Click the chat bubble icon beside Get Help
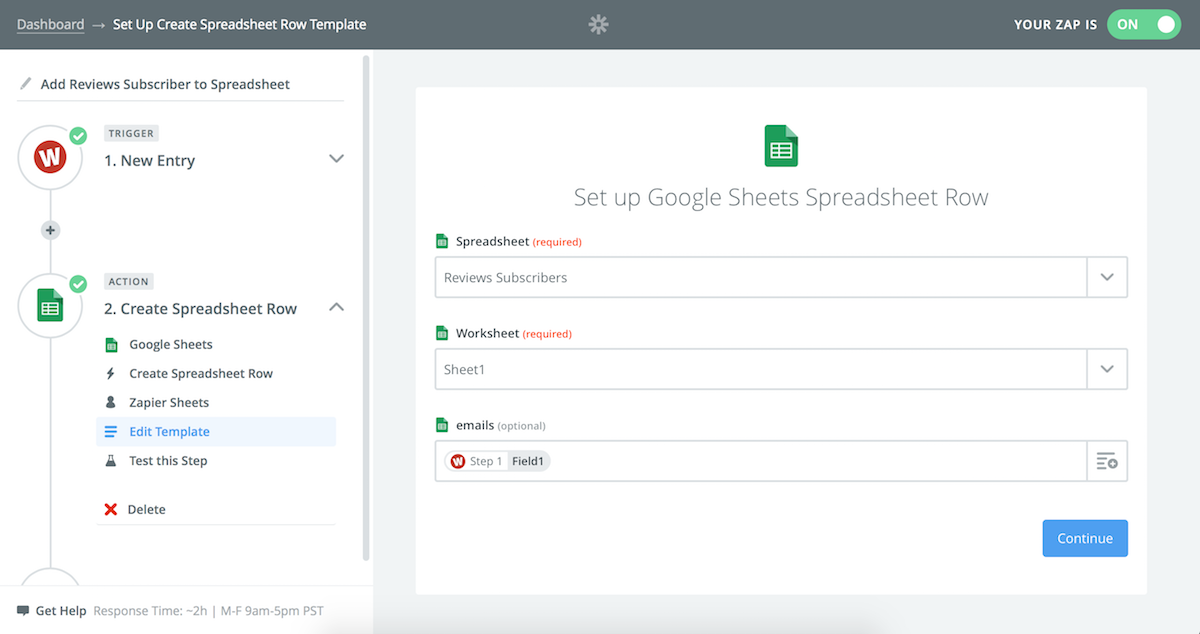The height and width of the screenshot is (634, 1200). tap(23, 611)
